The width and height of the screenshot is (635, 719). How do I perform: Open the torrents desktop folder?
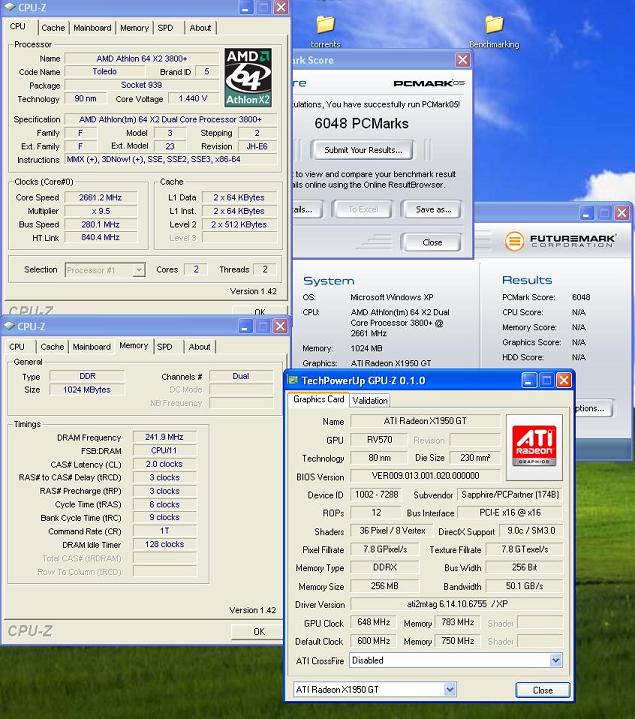(325, 31)
